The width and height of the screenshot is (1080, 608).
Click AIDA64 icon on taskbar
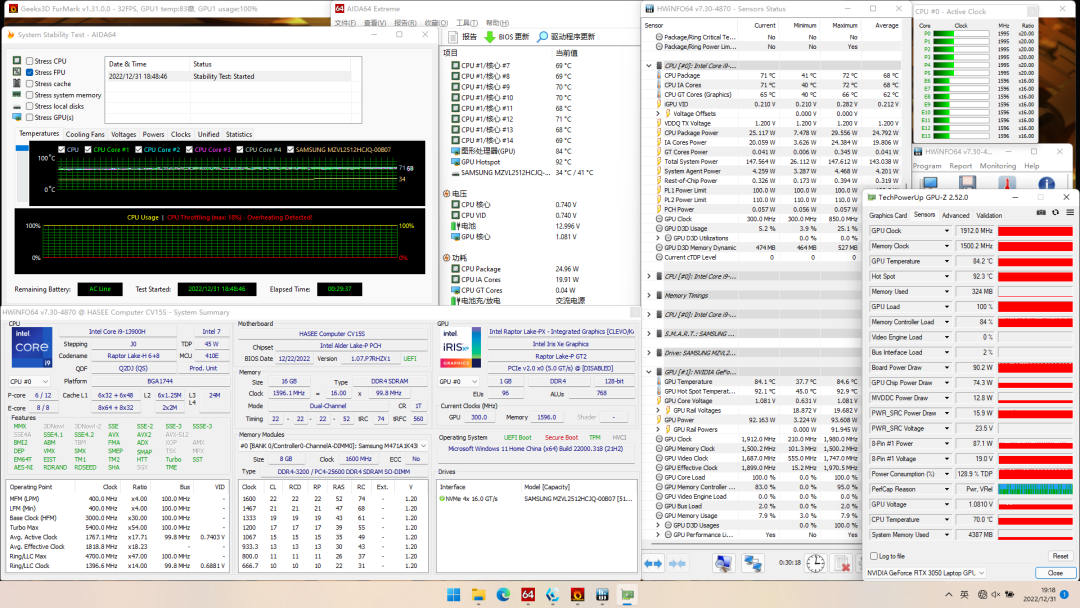[528, 595]
